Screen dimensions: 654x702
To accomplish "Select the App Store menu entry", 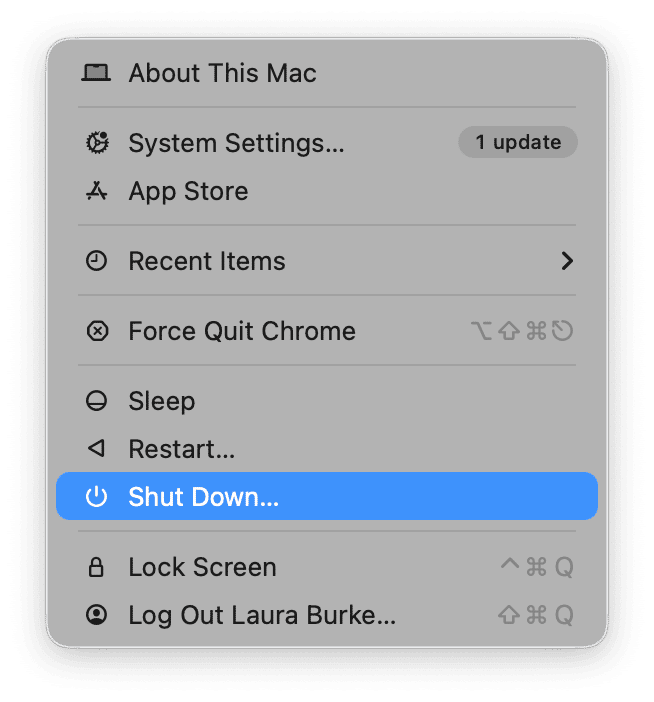I will point(188,192).
